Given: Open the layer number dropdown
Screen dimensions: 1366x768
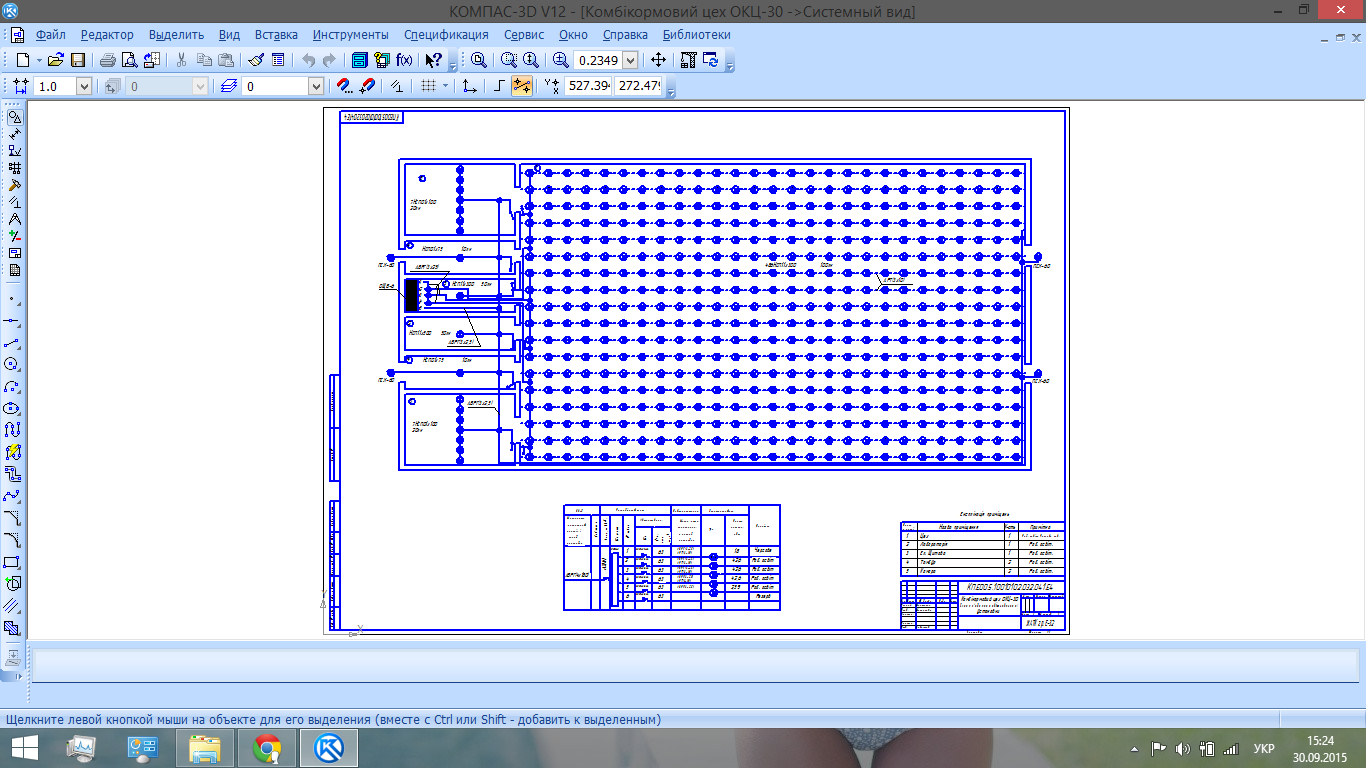Looking at the screenshot, I should pyautogui.click(x=314, y=87).
